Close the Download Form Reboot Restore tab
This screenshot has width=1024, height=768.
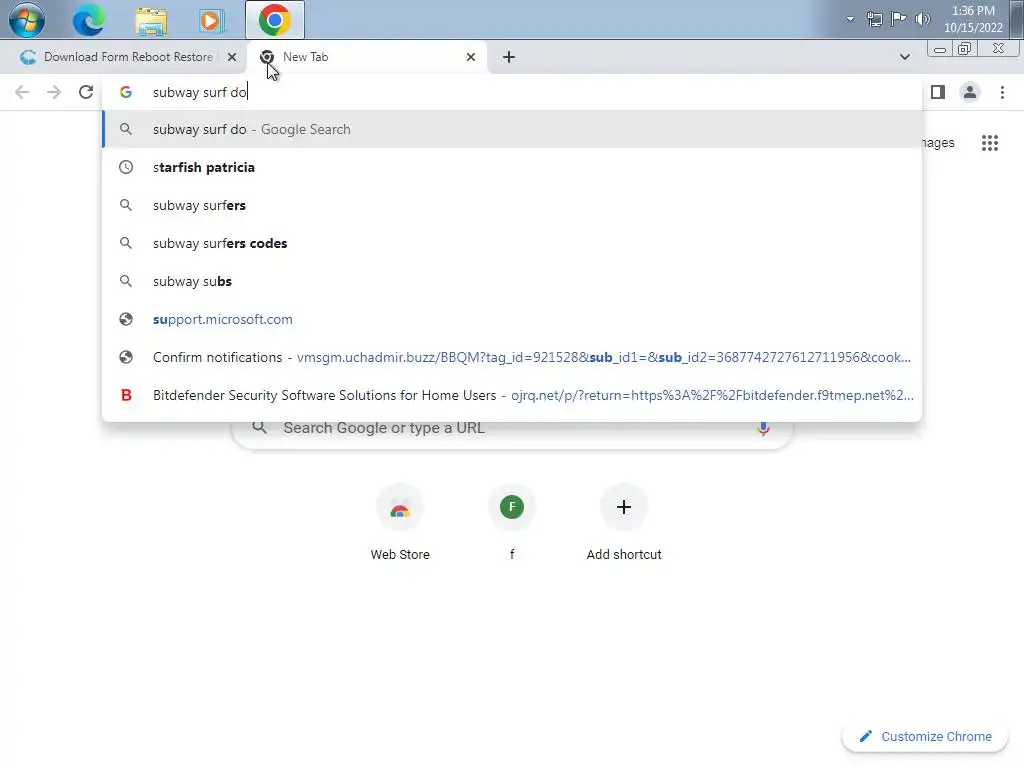232,57
